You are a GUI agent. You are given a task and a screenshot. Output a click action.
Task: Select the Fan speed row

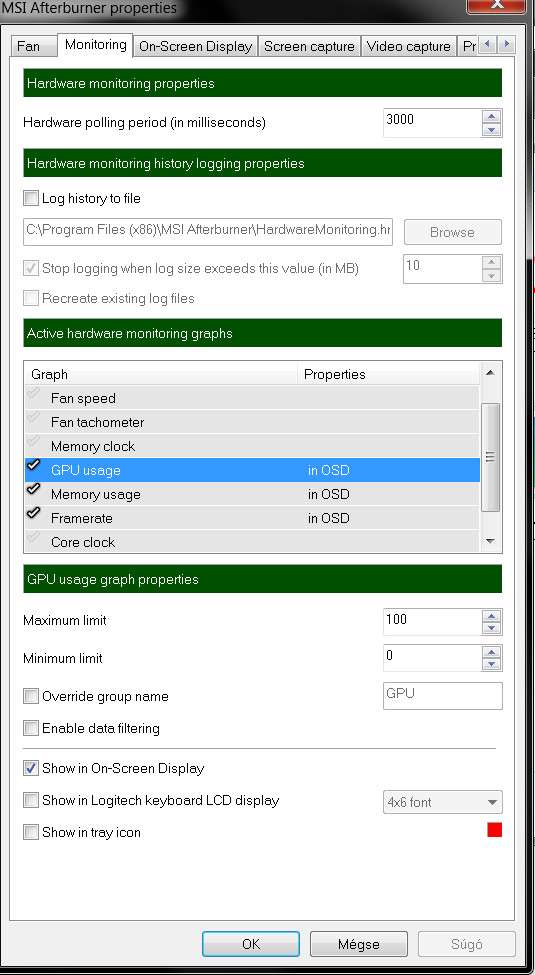252,398
